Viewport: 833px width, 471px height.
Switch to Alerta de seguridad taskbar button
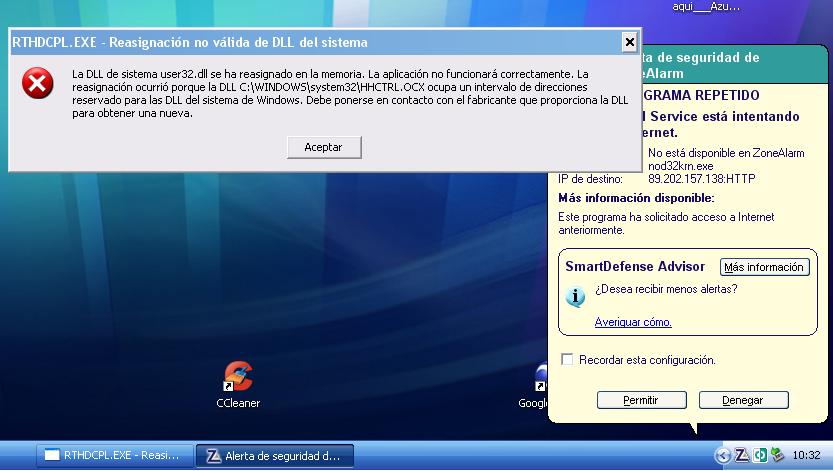(275, 456)
